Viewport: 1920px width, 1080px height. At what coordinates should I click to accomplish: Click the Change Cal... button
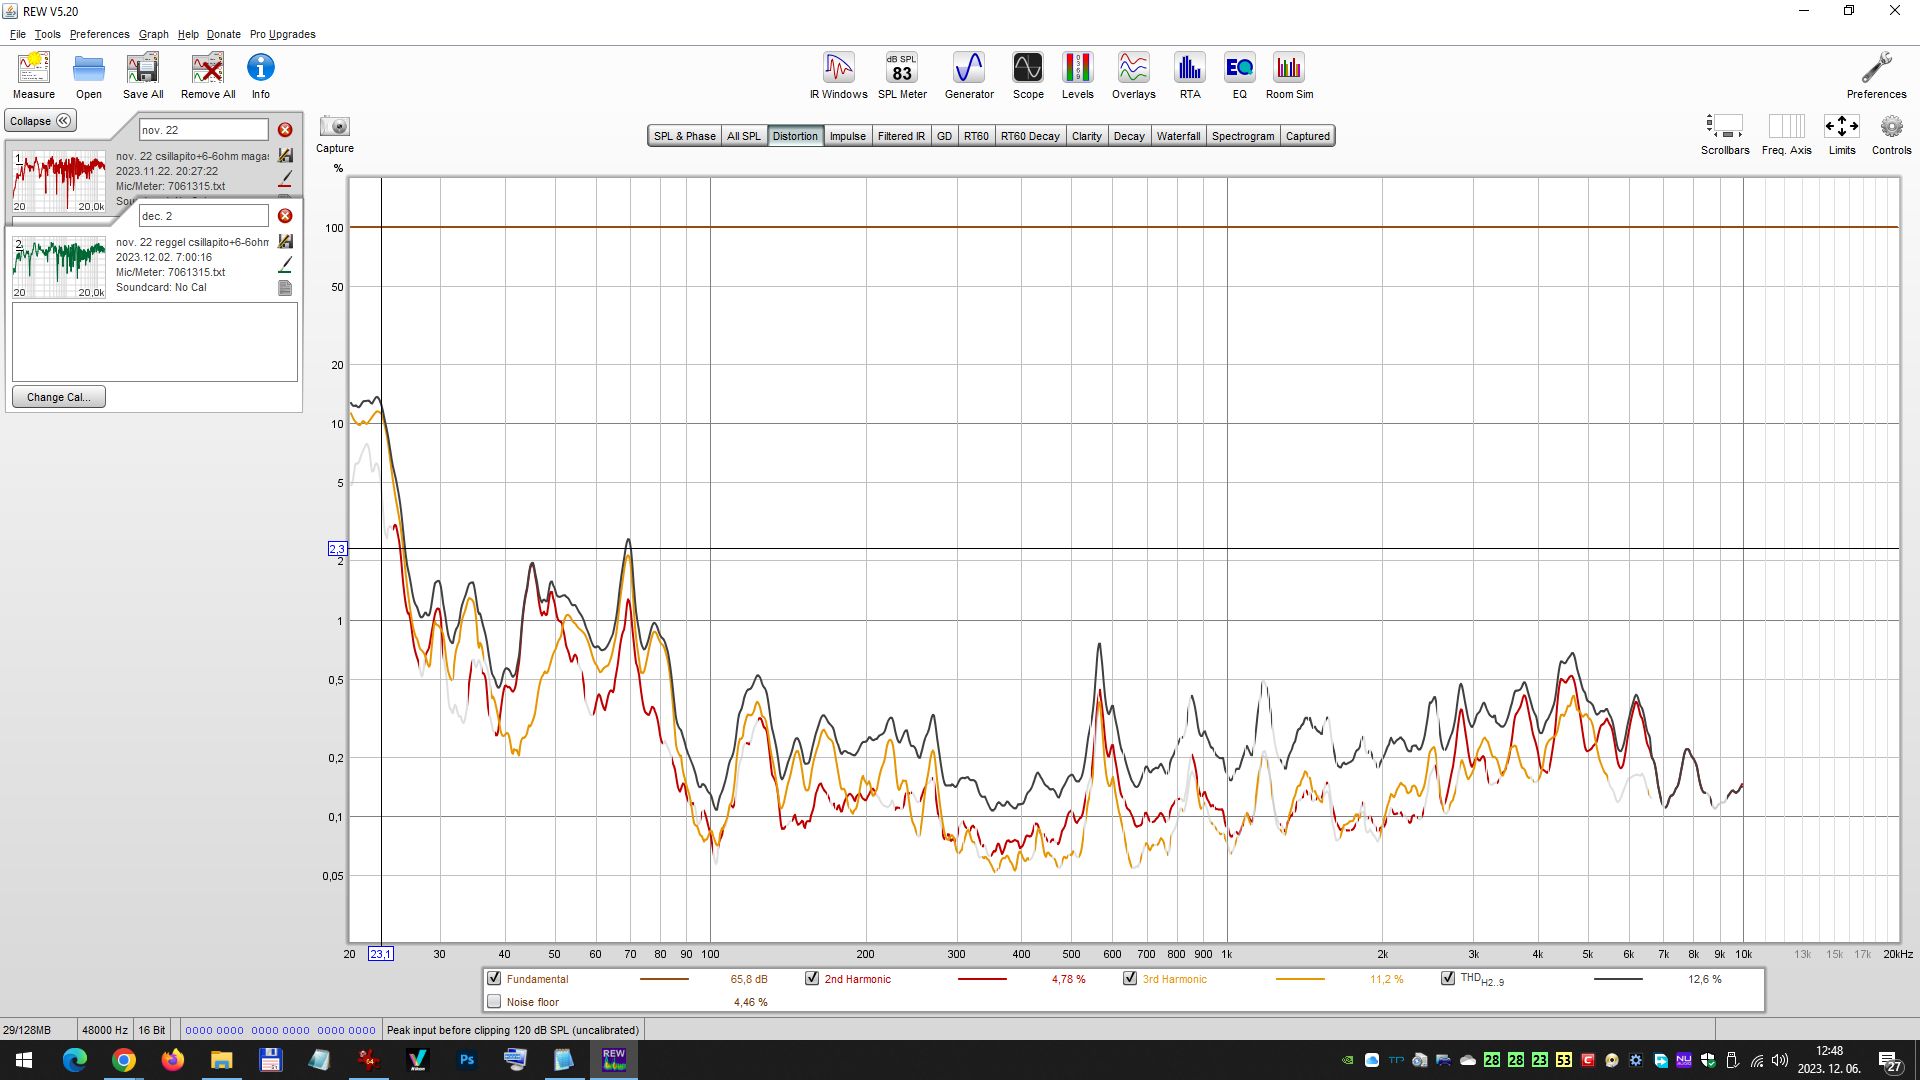[59, 397]
